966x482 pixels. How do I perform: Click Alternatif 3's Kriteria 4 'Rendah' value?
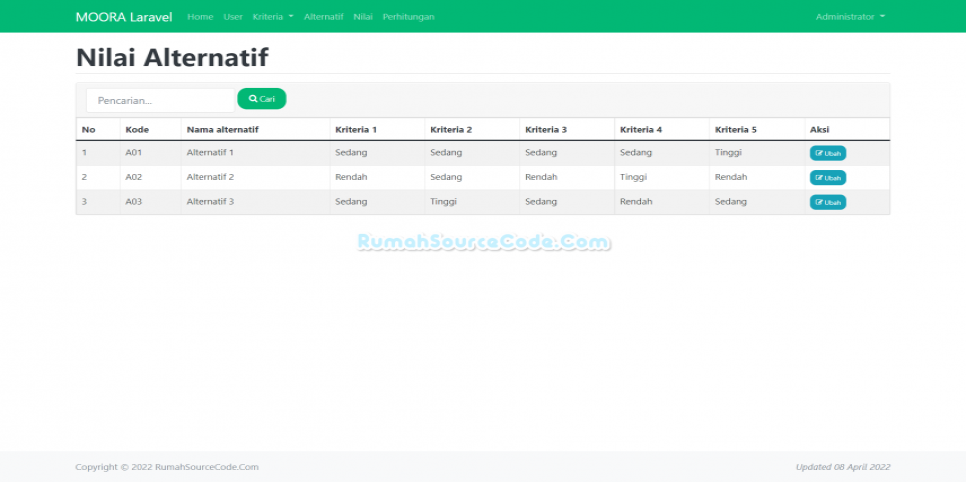click(x=636, y=202)
